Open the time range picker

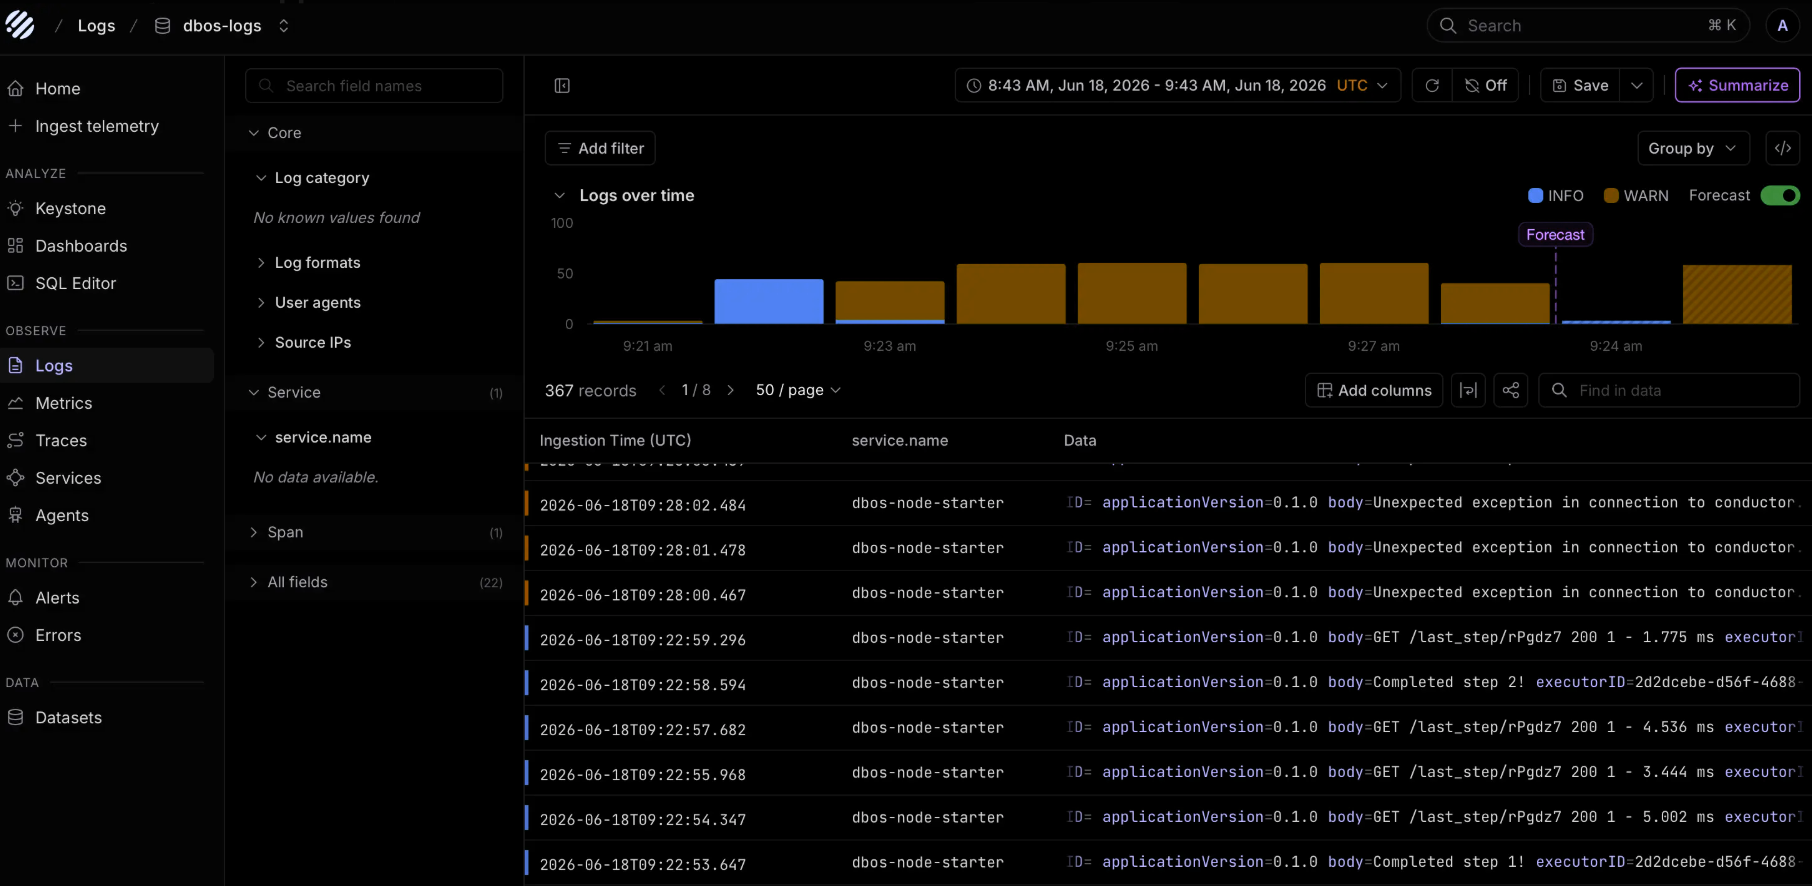[x=1177, y=86]
